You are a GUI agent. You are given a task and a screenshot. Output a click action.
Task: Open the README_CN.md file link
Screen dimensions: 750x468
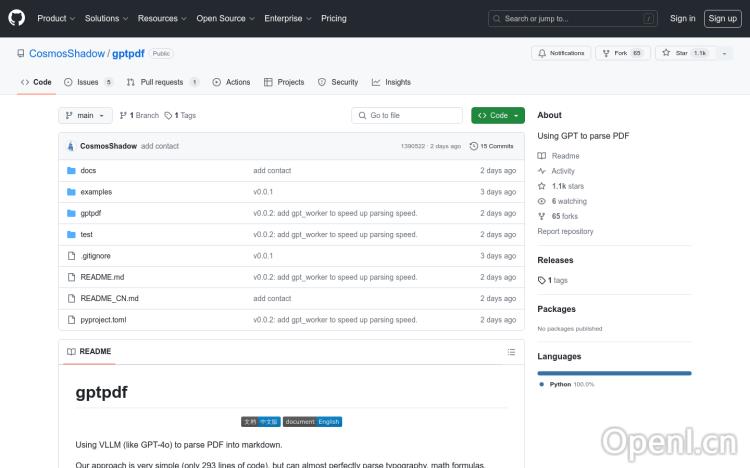(x=109, y=298)
